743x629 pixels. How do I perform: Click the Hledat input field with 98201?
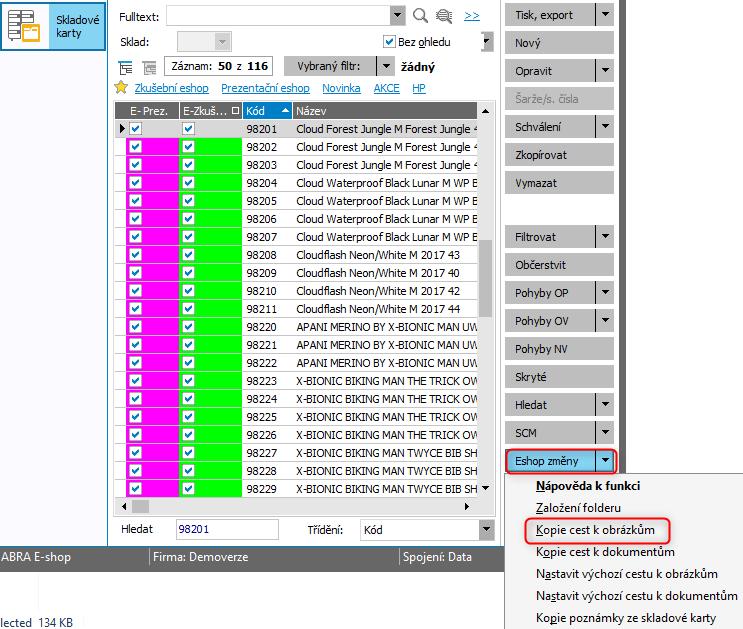pyautogui.click(x=227, y=529)
